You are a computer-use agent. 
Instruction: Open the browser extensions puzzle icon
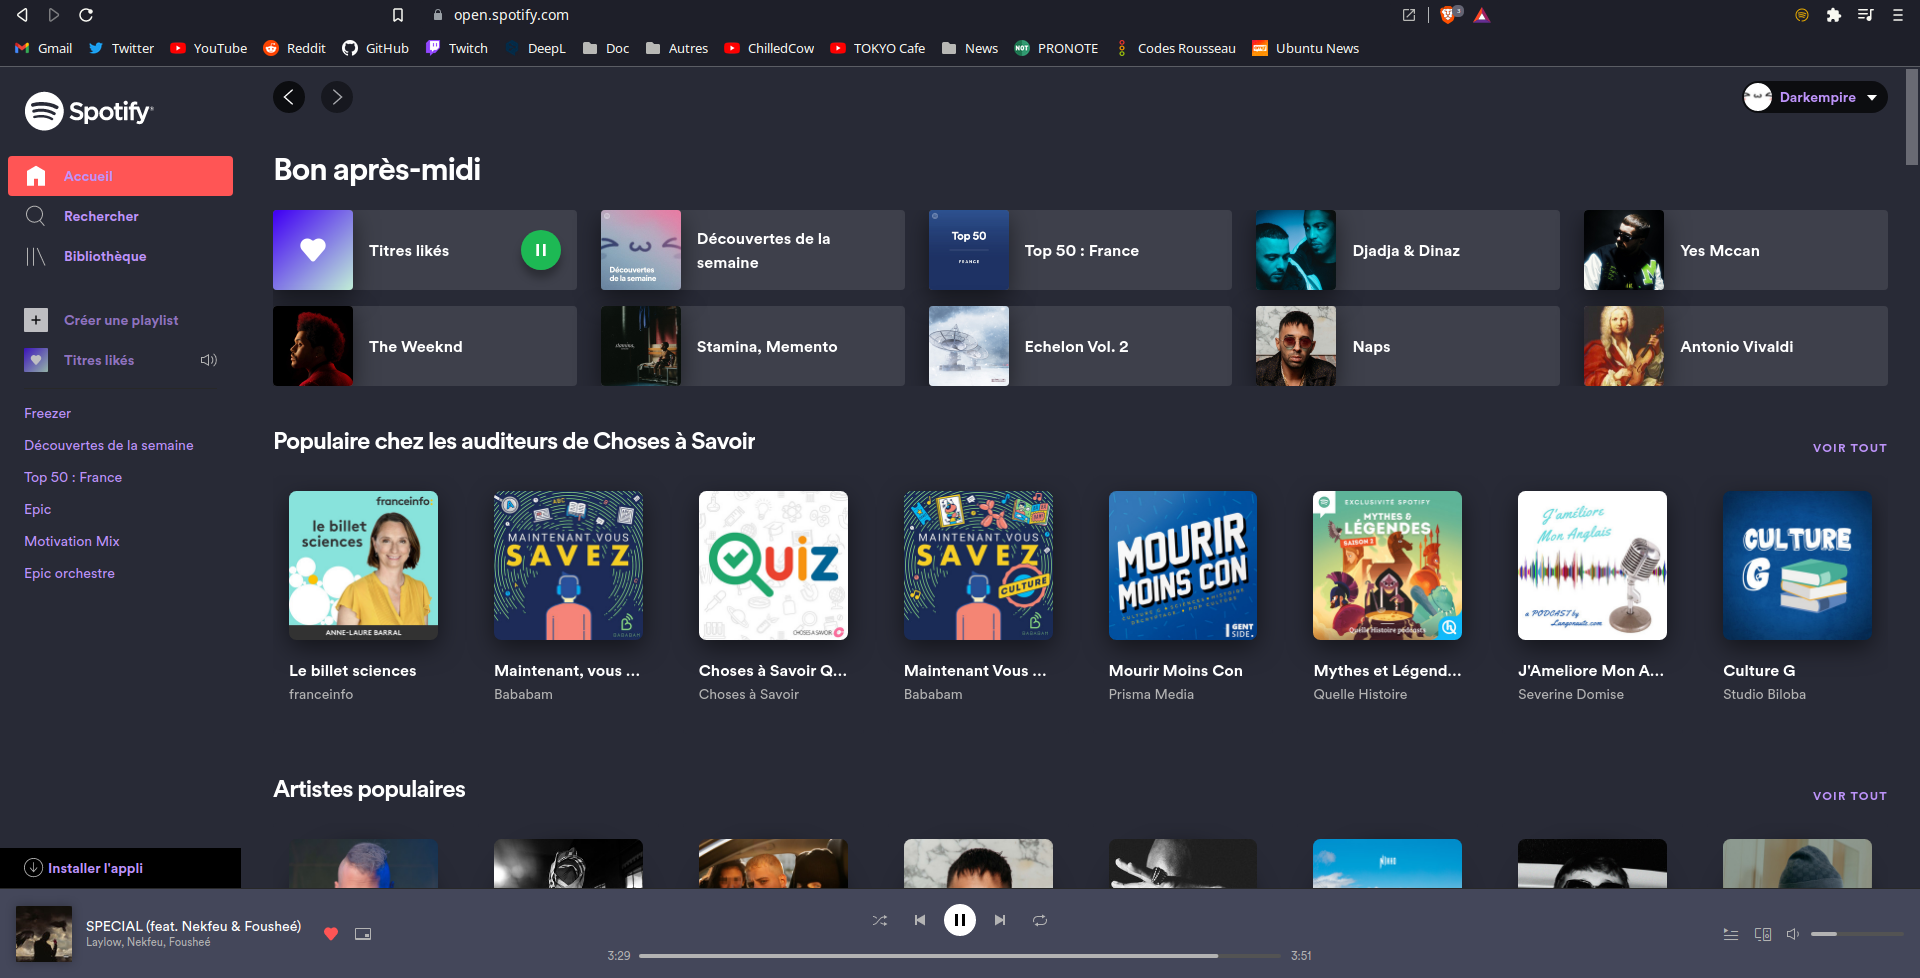1833,15
